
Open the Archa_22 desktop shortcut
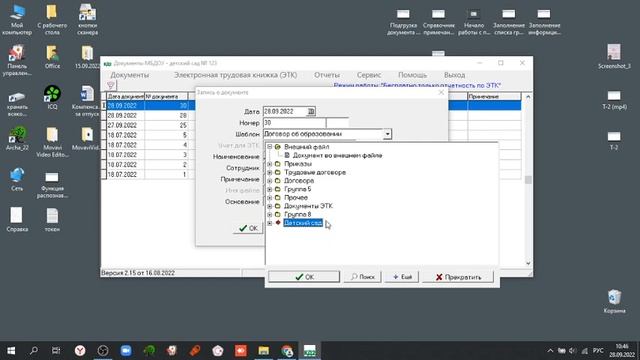click(x=17, y=139)
